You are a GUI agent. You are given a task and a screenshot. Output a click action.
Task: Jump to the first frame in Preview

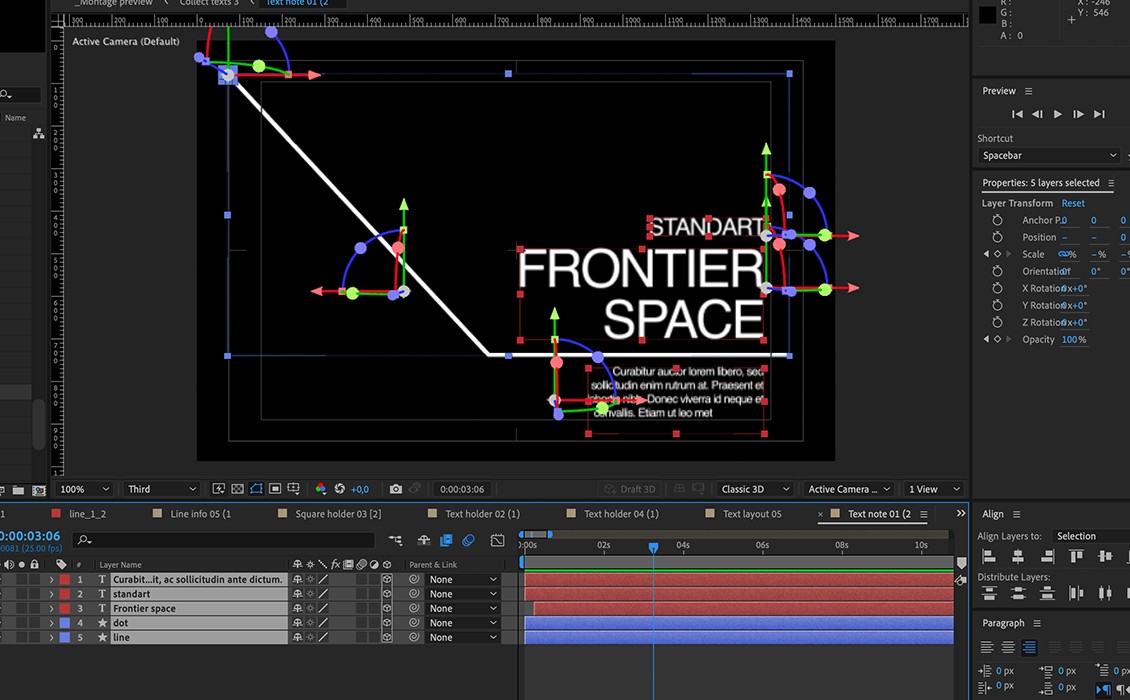[x=1017, y=114]
